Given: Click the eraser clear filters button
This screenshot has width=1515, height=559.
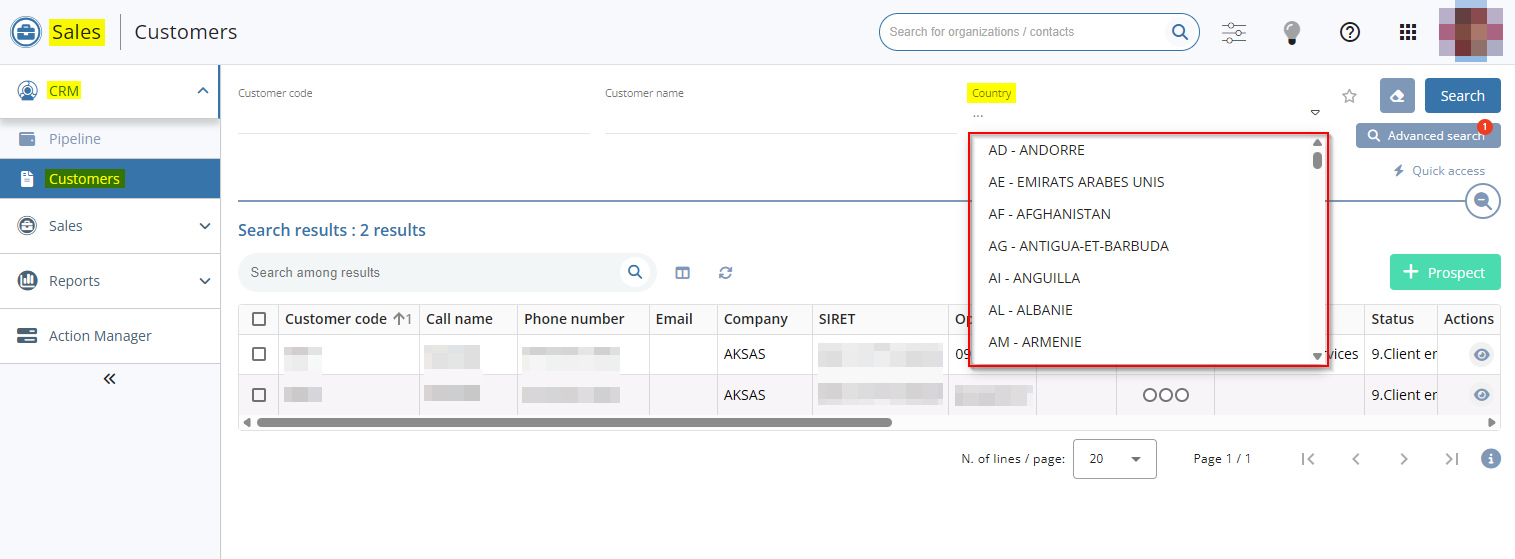Looking at the screenshot, I should 1397,96.
